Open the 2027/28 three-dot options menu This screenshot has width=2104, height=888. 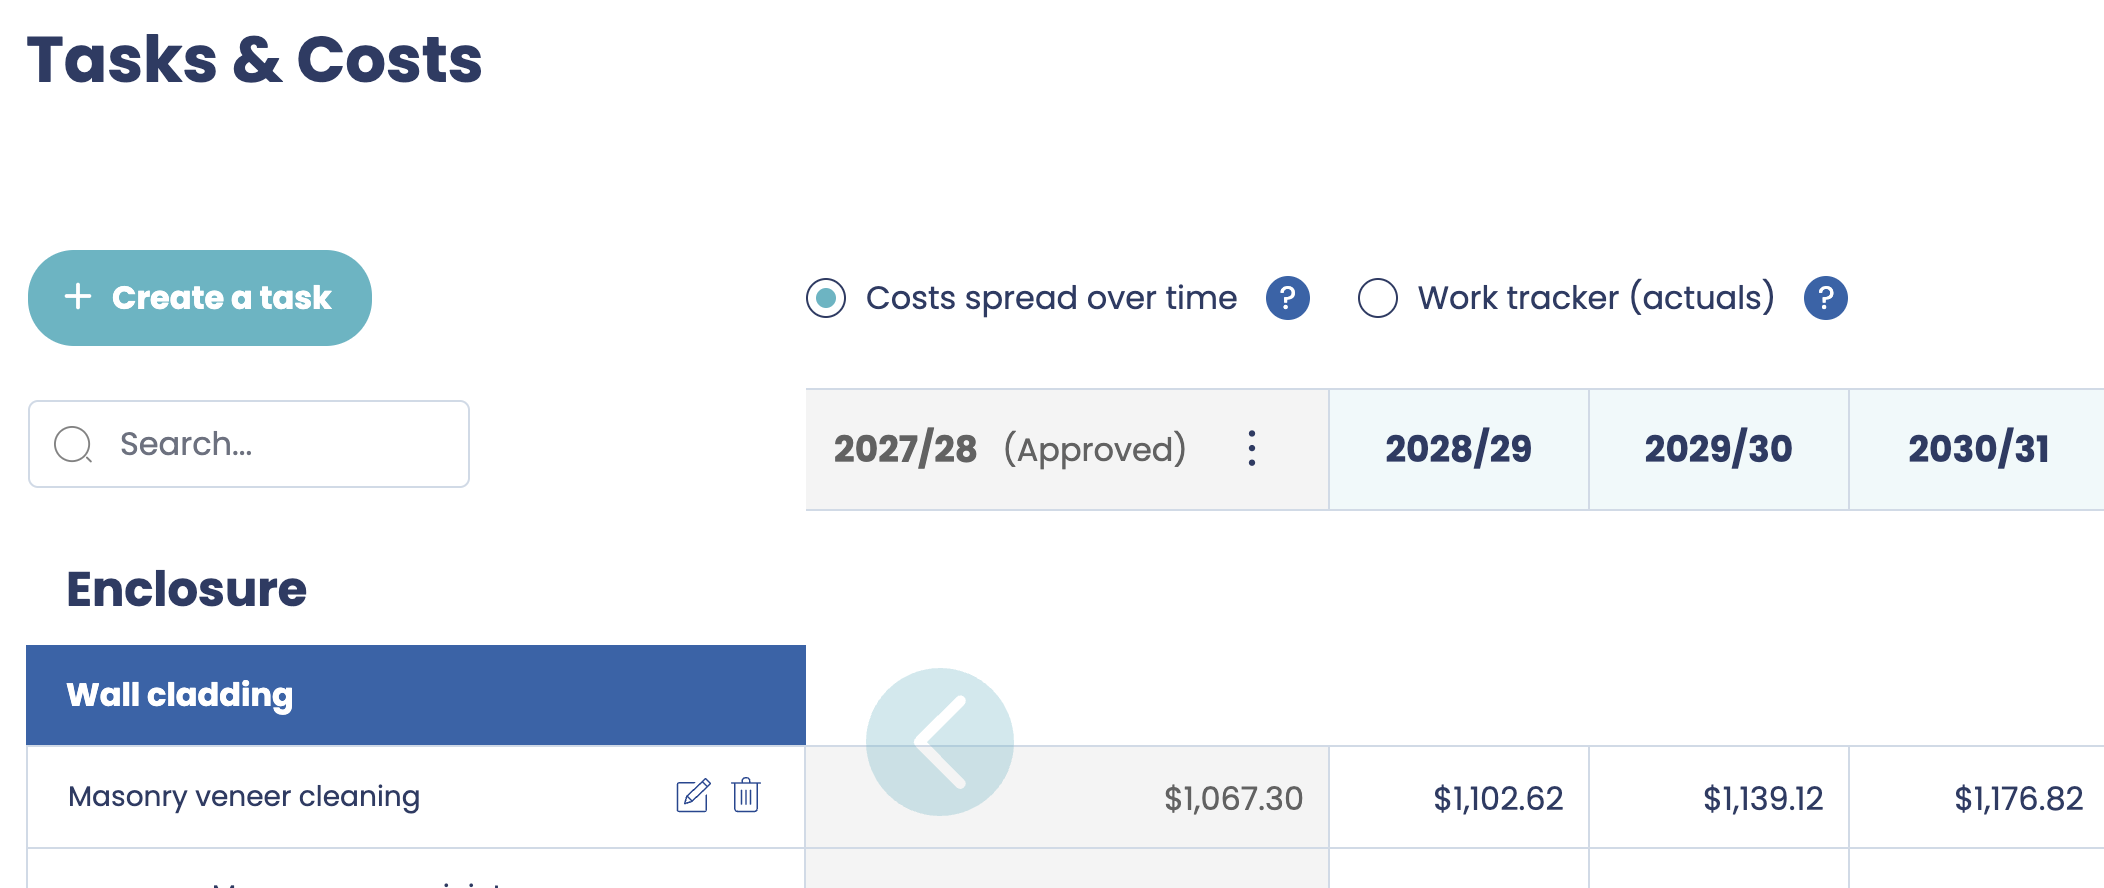[x=1251, y=449]
